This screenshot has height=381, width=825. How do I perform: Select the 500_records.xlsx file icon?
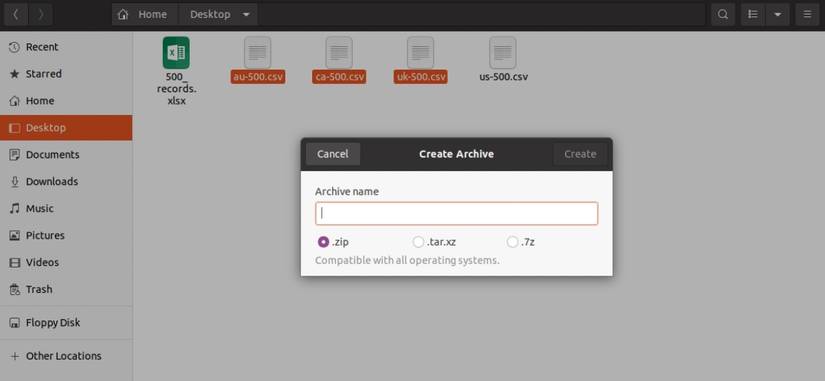[x=176, y=53]
